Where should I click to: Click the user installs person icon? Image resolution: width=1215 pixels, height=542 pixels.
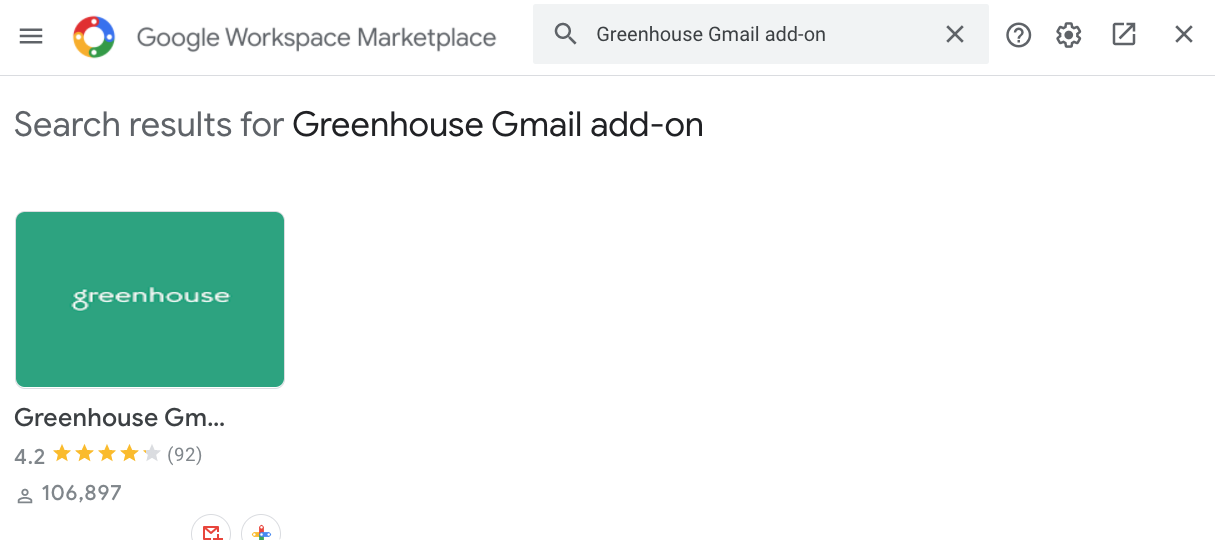[x=25, y=495]
